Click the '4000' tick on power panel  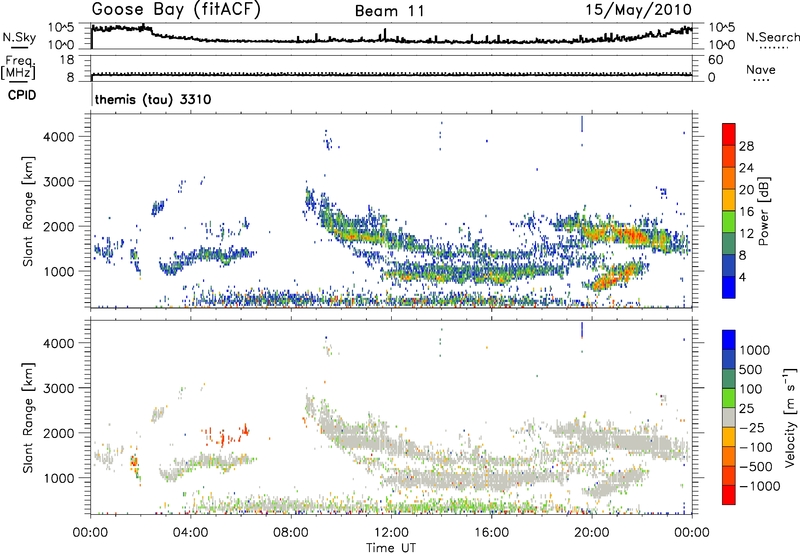(59, 137)
